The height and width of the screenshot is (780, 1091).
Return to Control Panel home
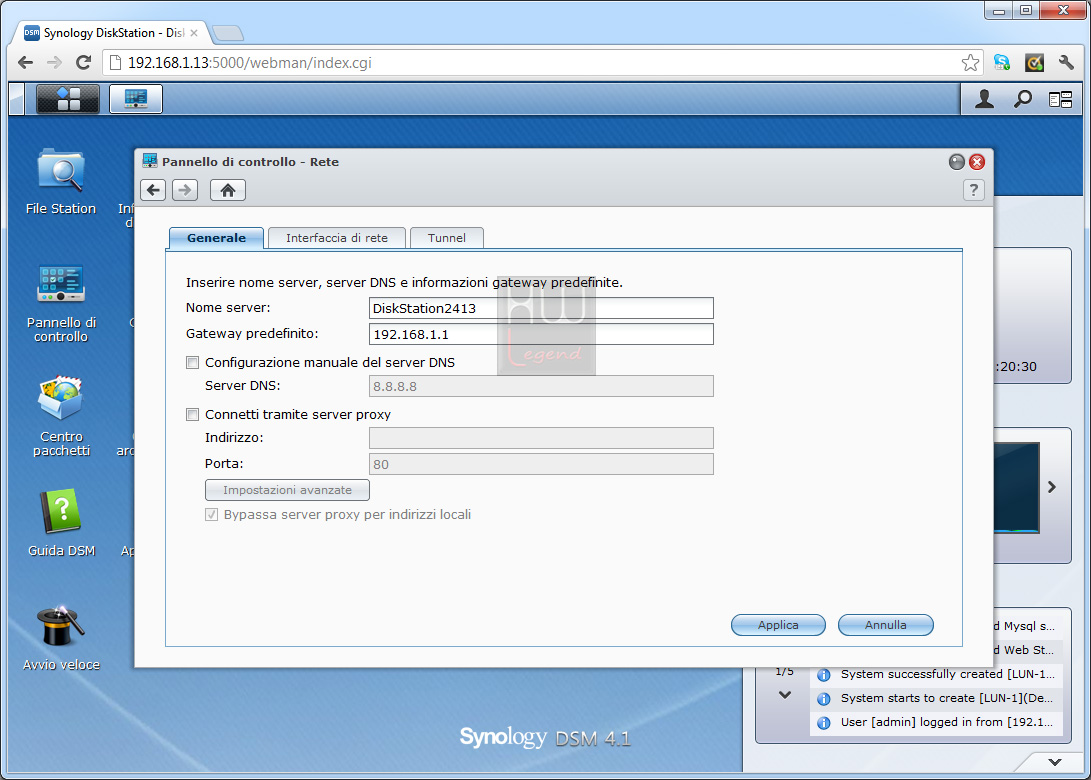tap(228, 190)
